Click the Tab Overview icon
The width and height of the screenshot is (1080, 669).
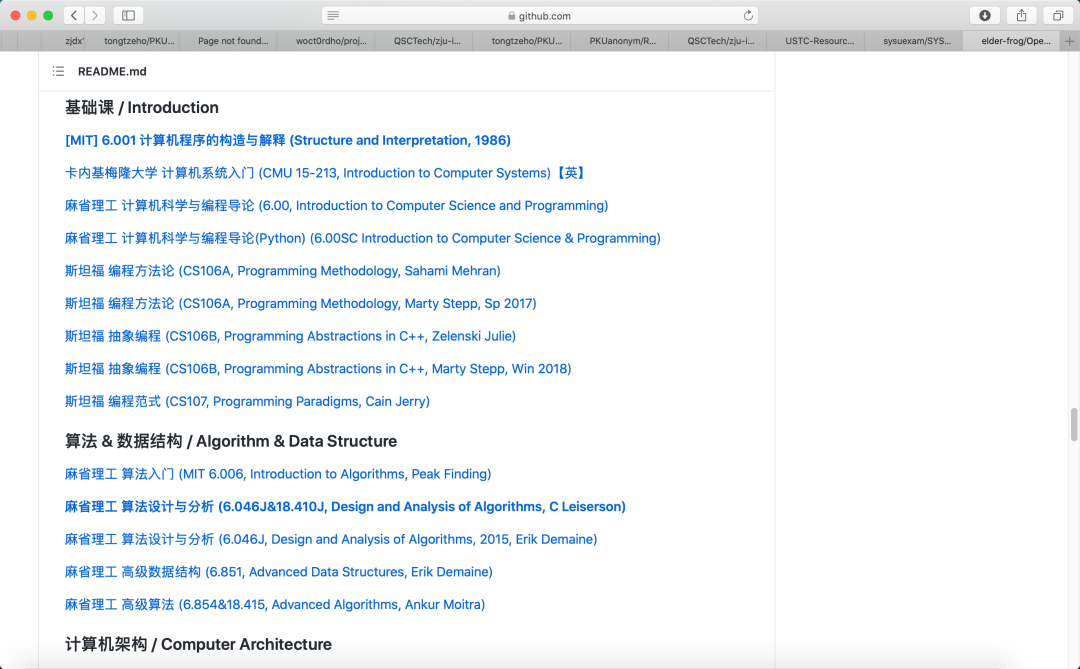[1057, 15]
